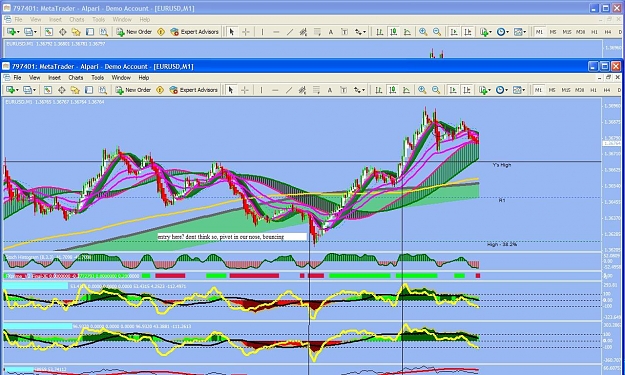Switch to M5 timeframe in front window
Viewport: 625px width, 375px height.
pos(552,90)
